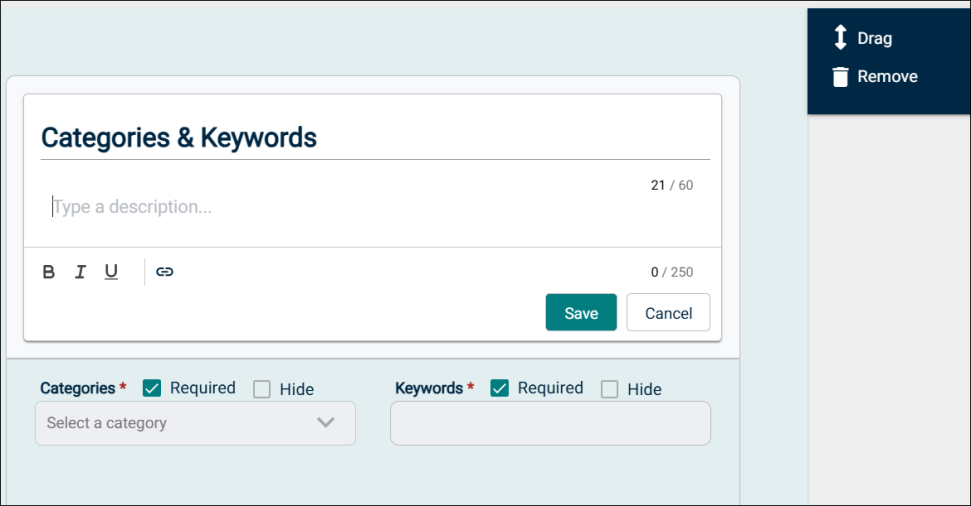Click the trash can Remove icon
Screen dimensions: 971x506
[x=840, y=77]
